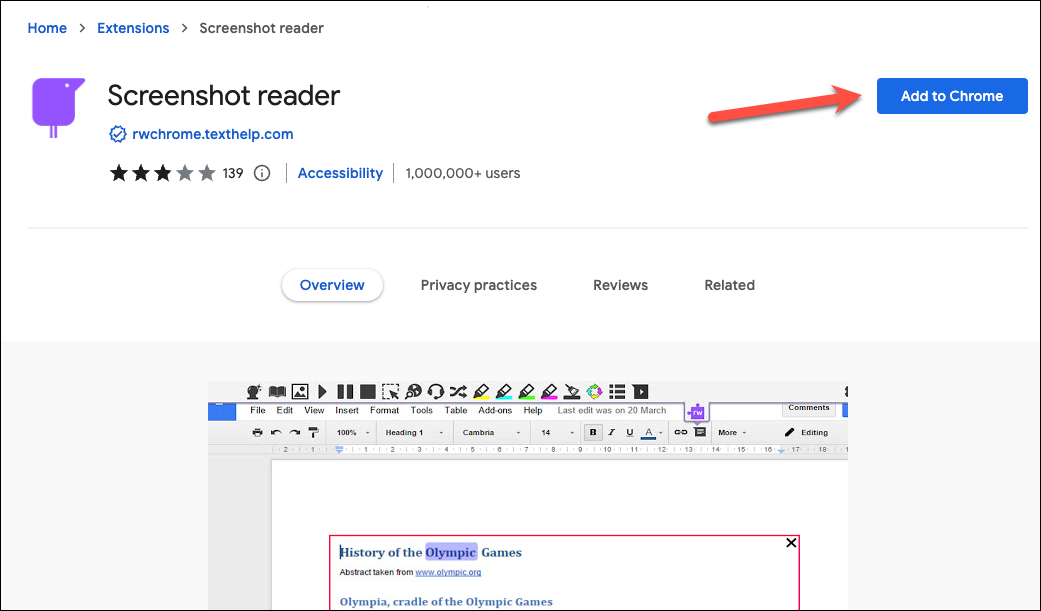1041x611 pixels.
Task: Click the redo arrow in preview toolbar
Action: pos(295,432)
